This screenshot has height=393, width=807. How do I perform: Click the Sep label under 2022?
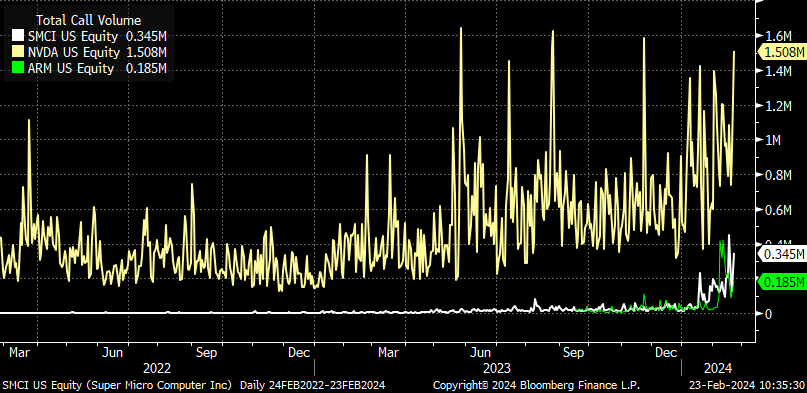[x=206, y=353]
